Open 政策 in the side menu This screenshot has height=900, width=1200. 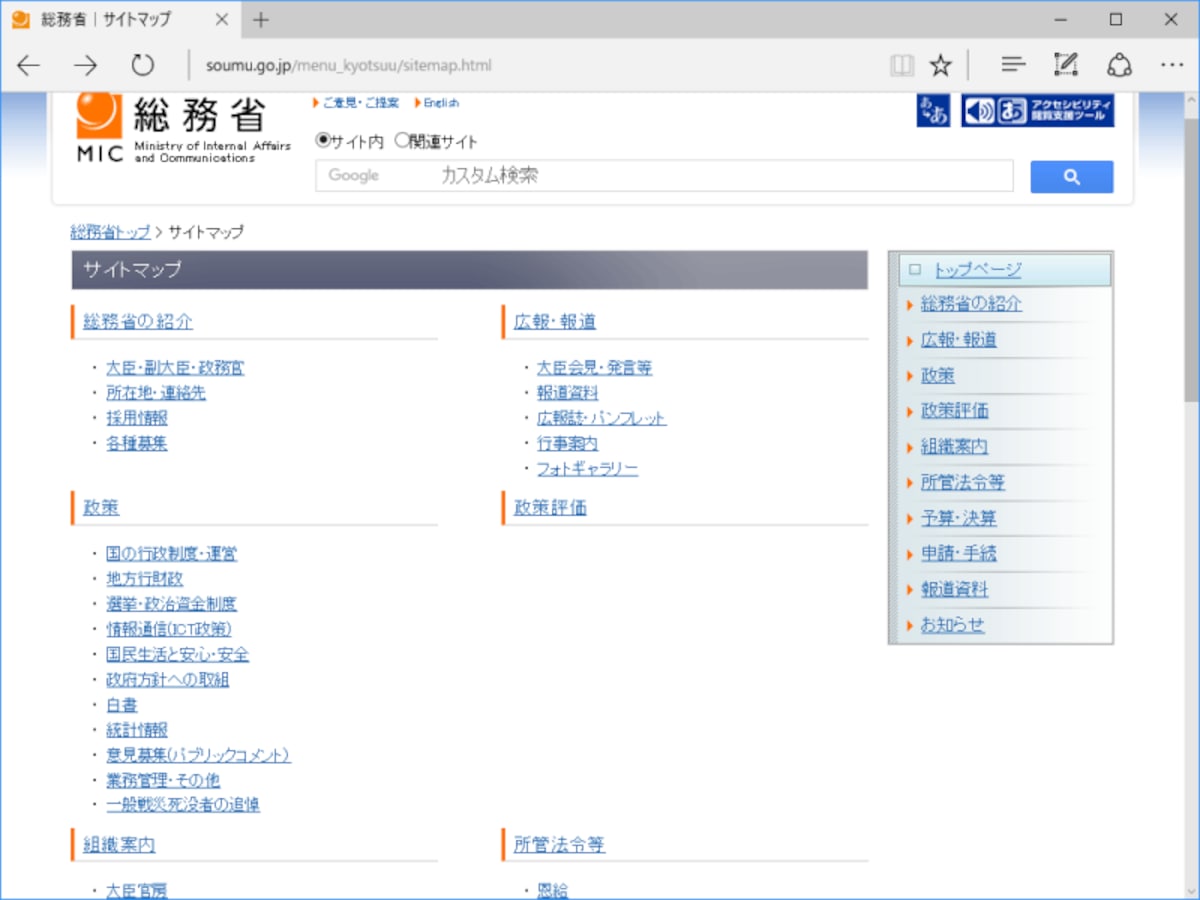tap(937, 376)
